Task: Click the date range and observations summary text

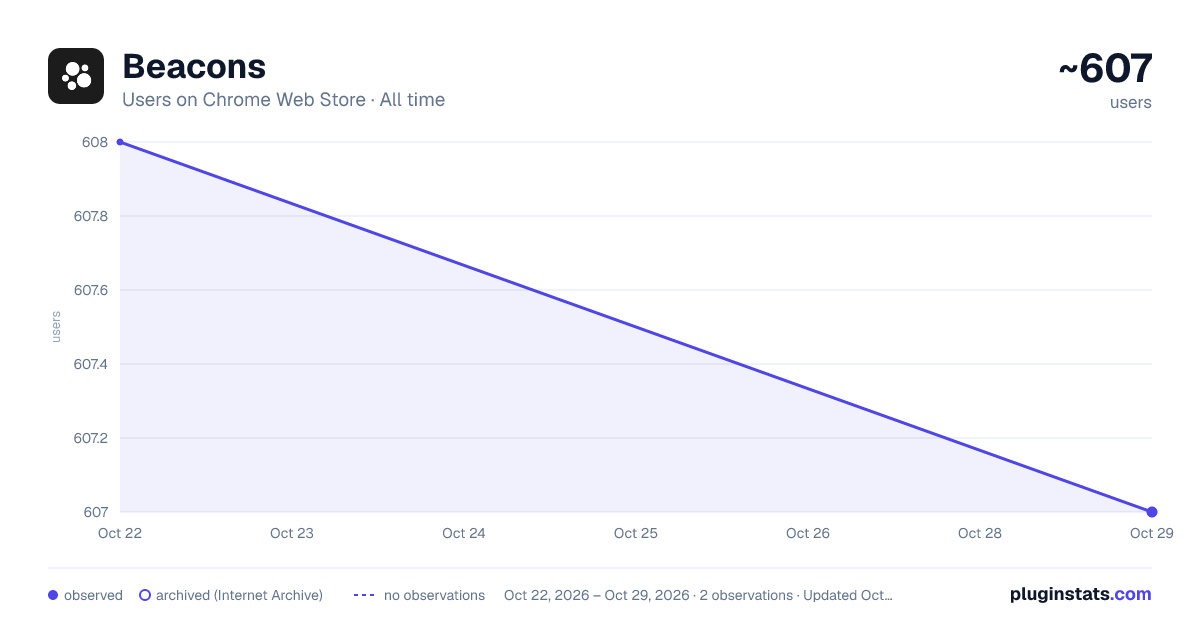Action: pyautogui.click(x=698, y=595)
